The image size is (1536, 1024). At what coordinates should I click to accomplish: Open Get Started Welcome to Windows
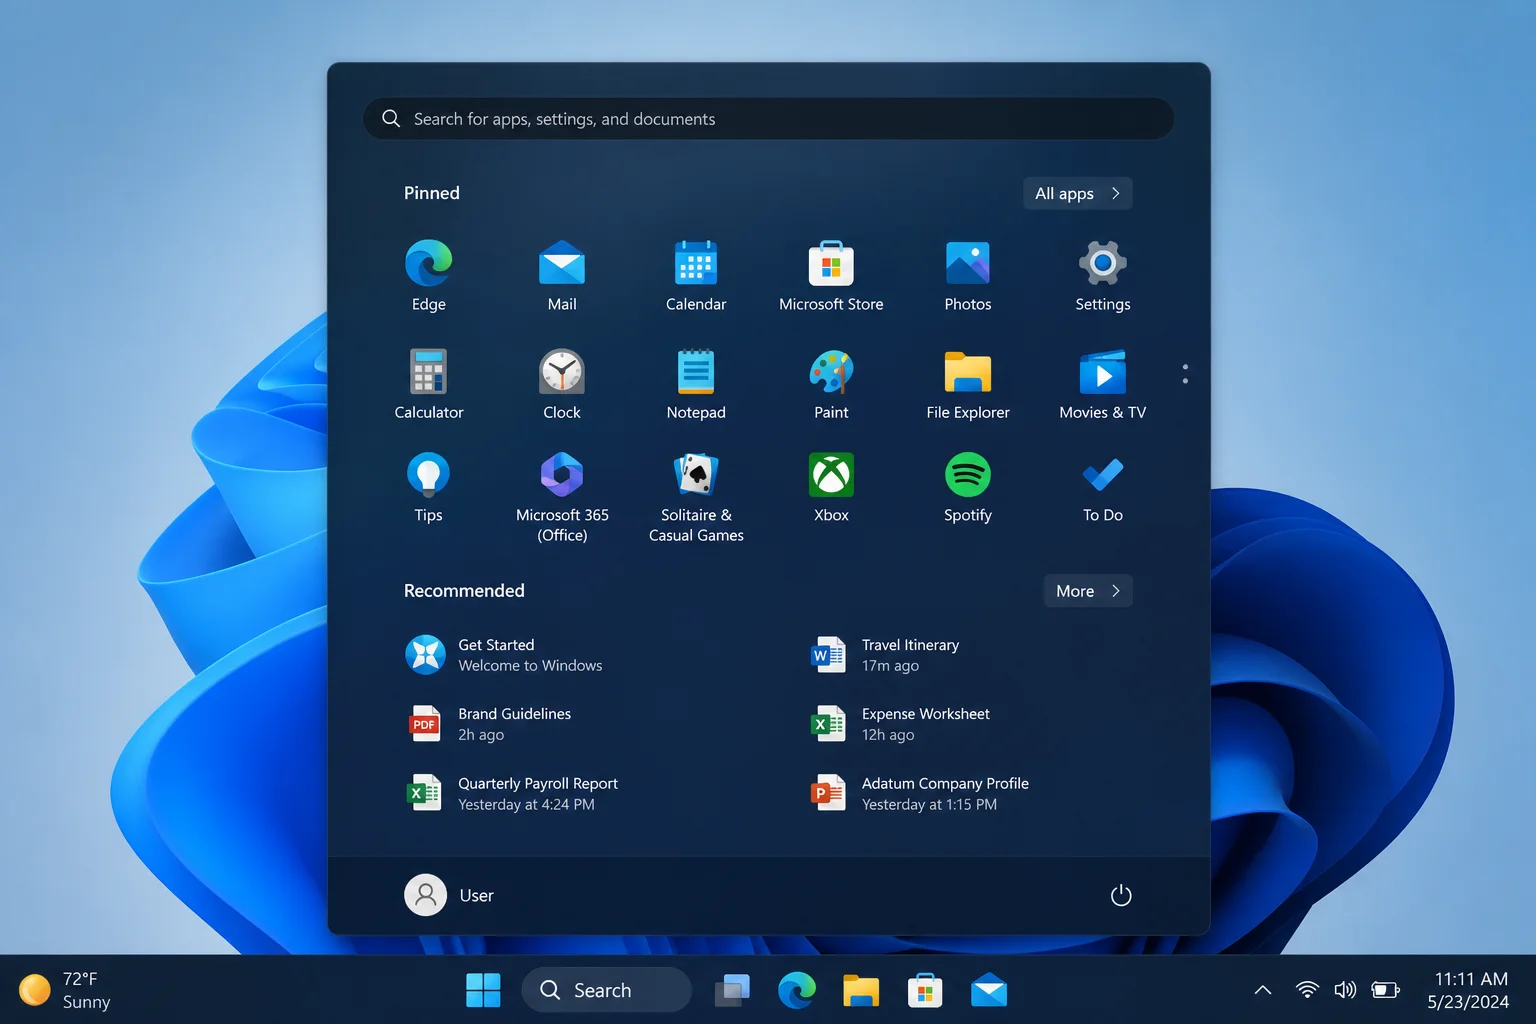(x=504, y=655)
